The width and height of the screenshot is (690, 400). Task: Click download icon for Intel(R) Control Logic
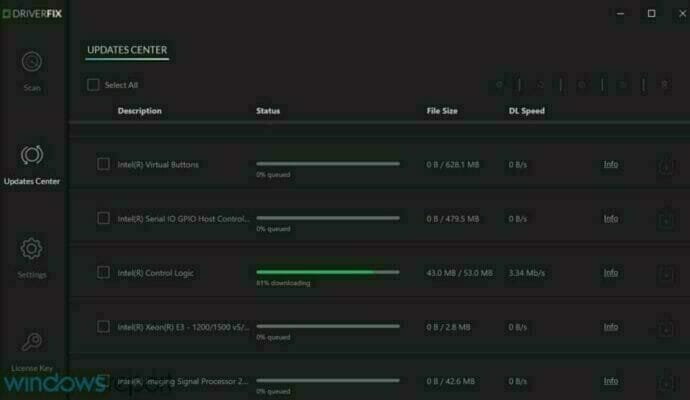(666, 273)
